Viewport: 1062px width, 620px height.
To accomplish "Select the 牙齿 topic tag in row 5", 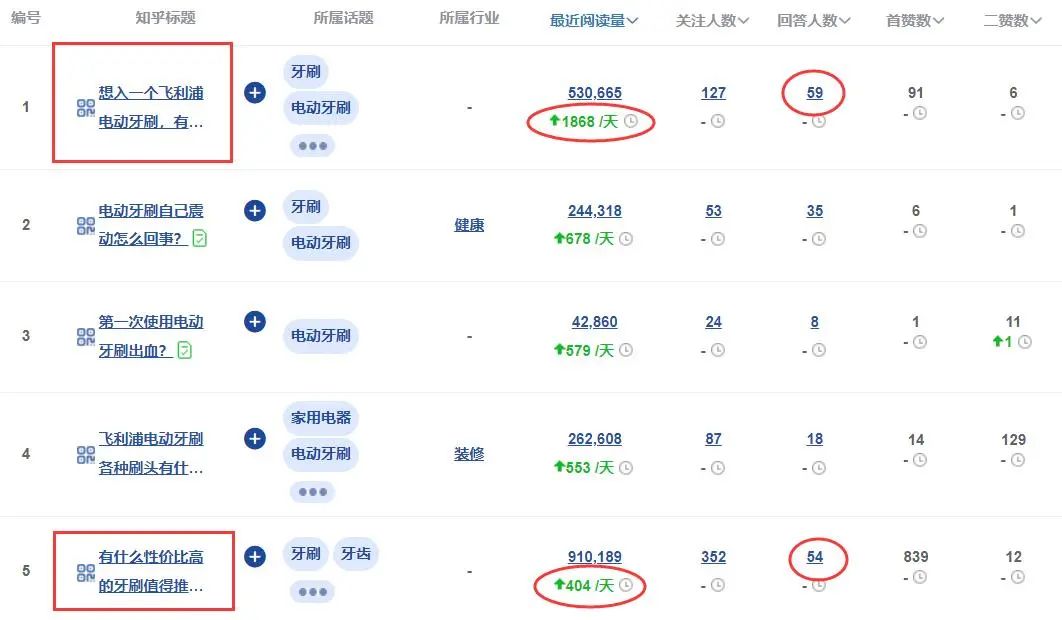I will click(x=356, y=554).
